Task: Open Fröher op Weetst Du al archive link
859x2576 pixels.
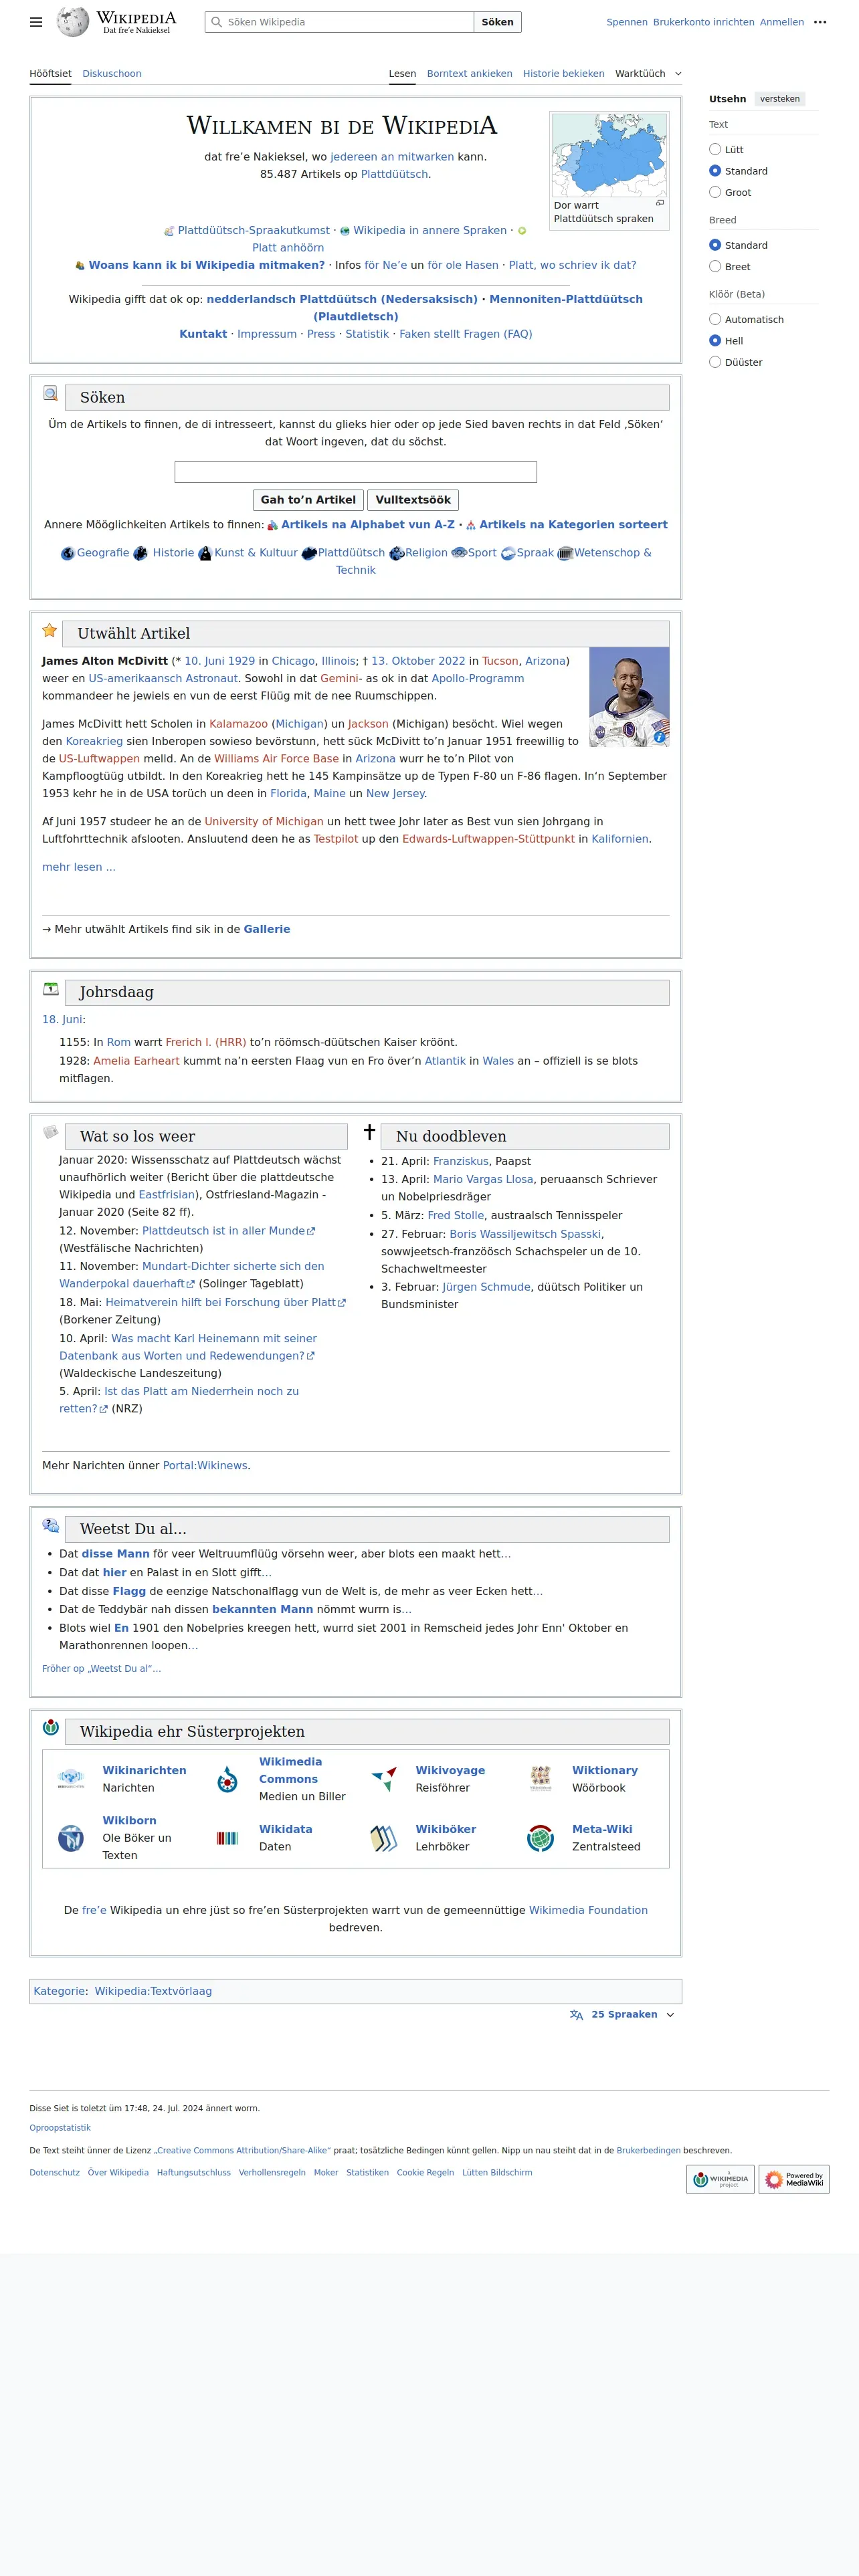Action: 101,1668
